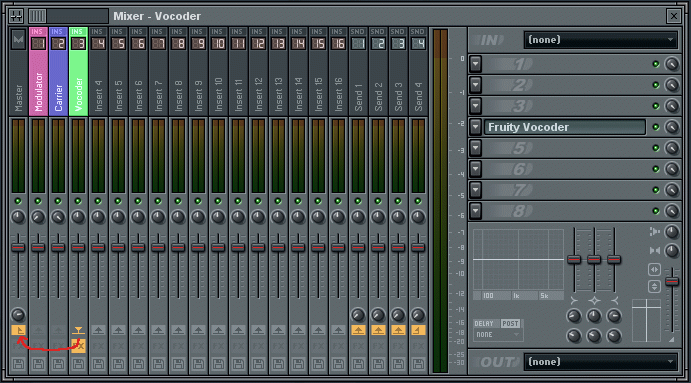This screenshot has height=383, width=691.
Task: Open the delay NONE dropdown
Action: 498,335
